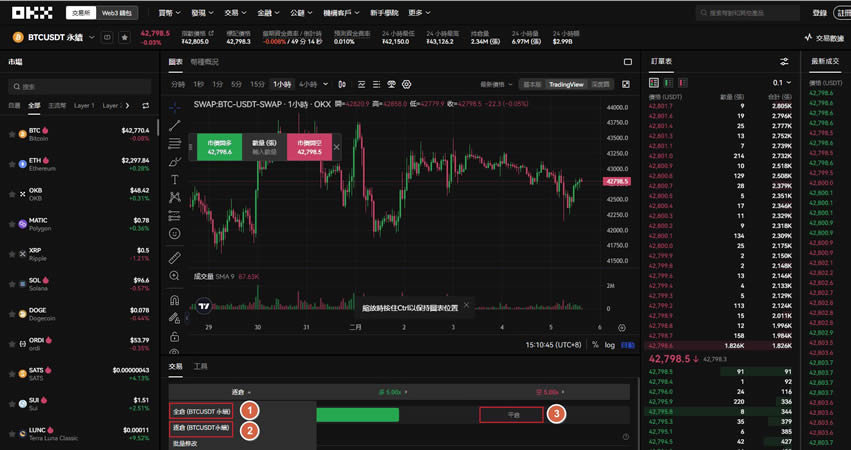Image resolution: width=851 pixels, height=450 pixels.
Task: Click the candlestick chart style icon
Action: tap(342, 85)
